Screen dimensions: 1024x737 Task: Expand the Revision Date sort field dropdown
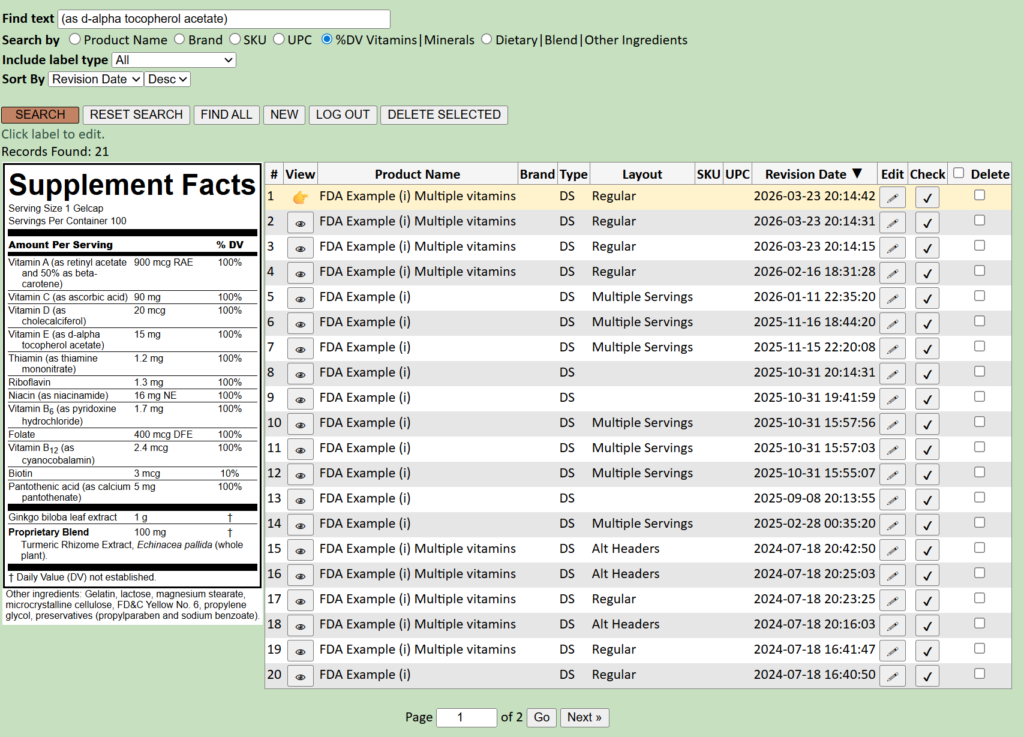95,79
